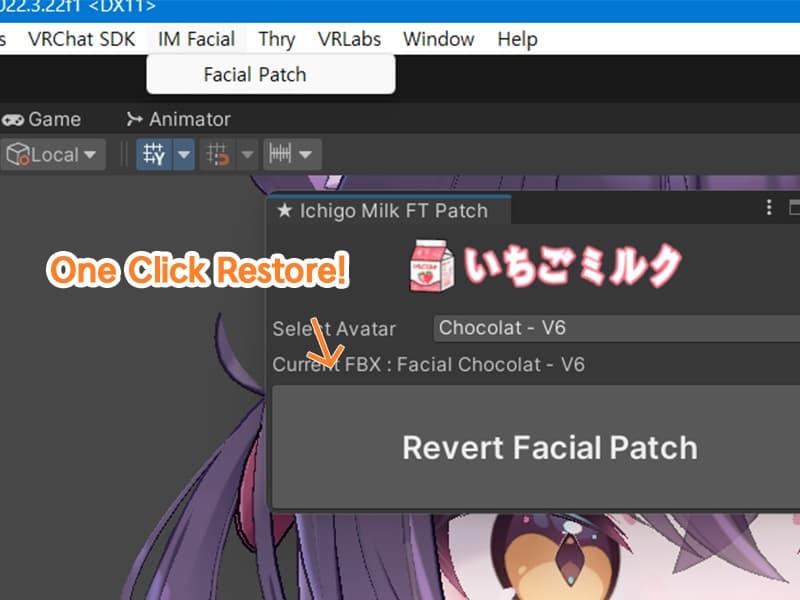Toggle Local/Global handle orientation
Viewport: 800px width, 600px height.
tap(50, 154)
